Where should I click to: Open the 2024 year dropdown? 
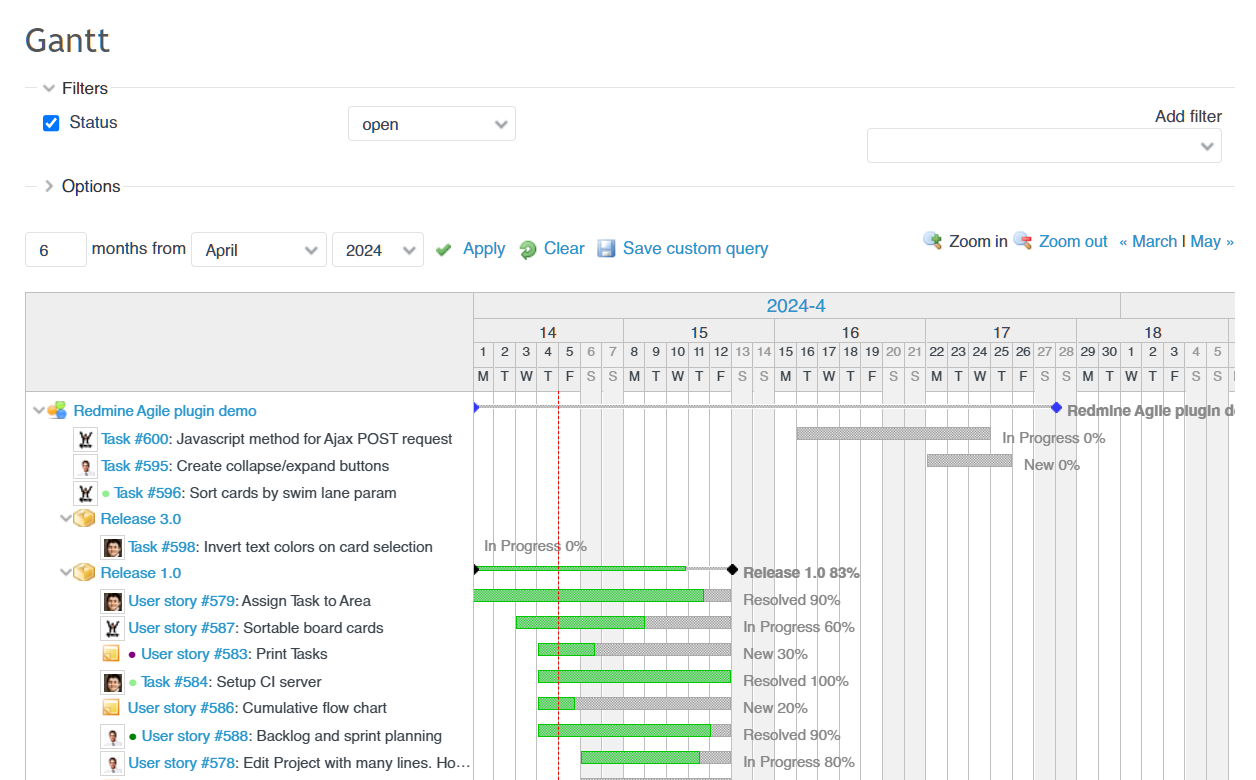tap(377, 249)
